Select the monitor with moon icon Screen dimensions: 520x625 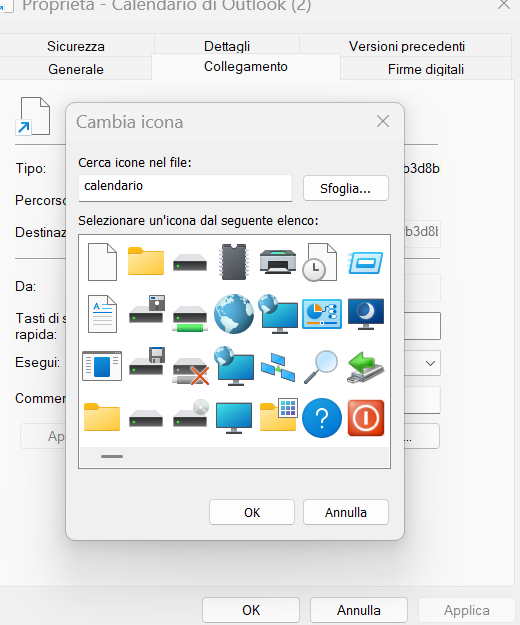click(366, 314)
